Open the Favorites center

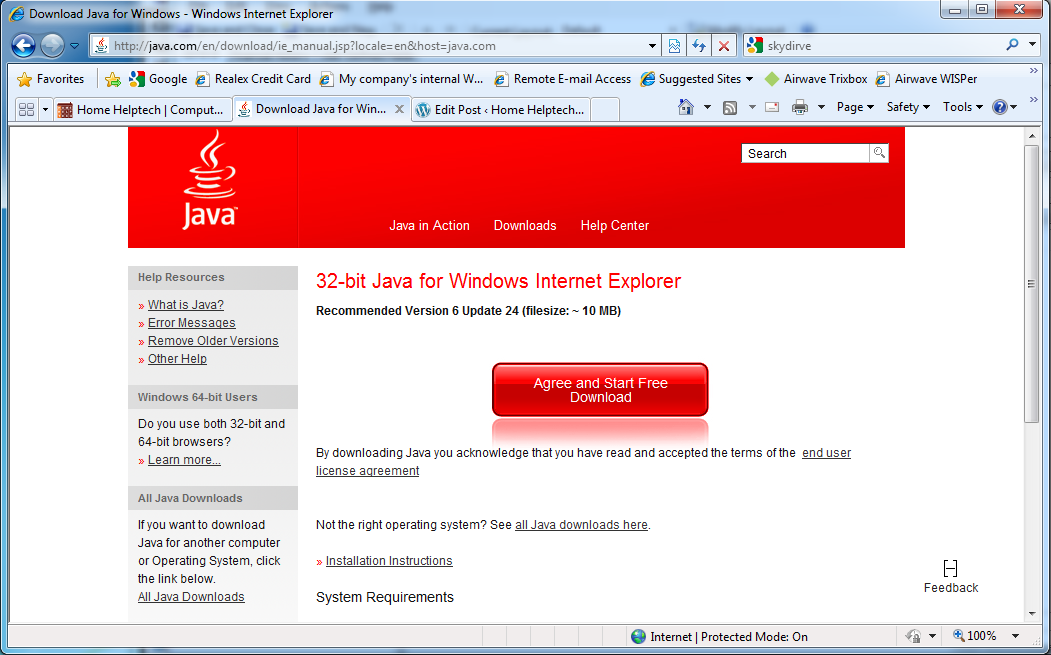pyautogui.click(x=51, y=79)
